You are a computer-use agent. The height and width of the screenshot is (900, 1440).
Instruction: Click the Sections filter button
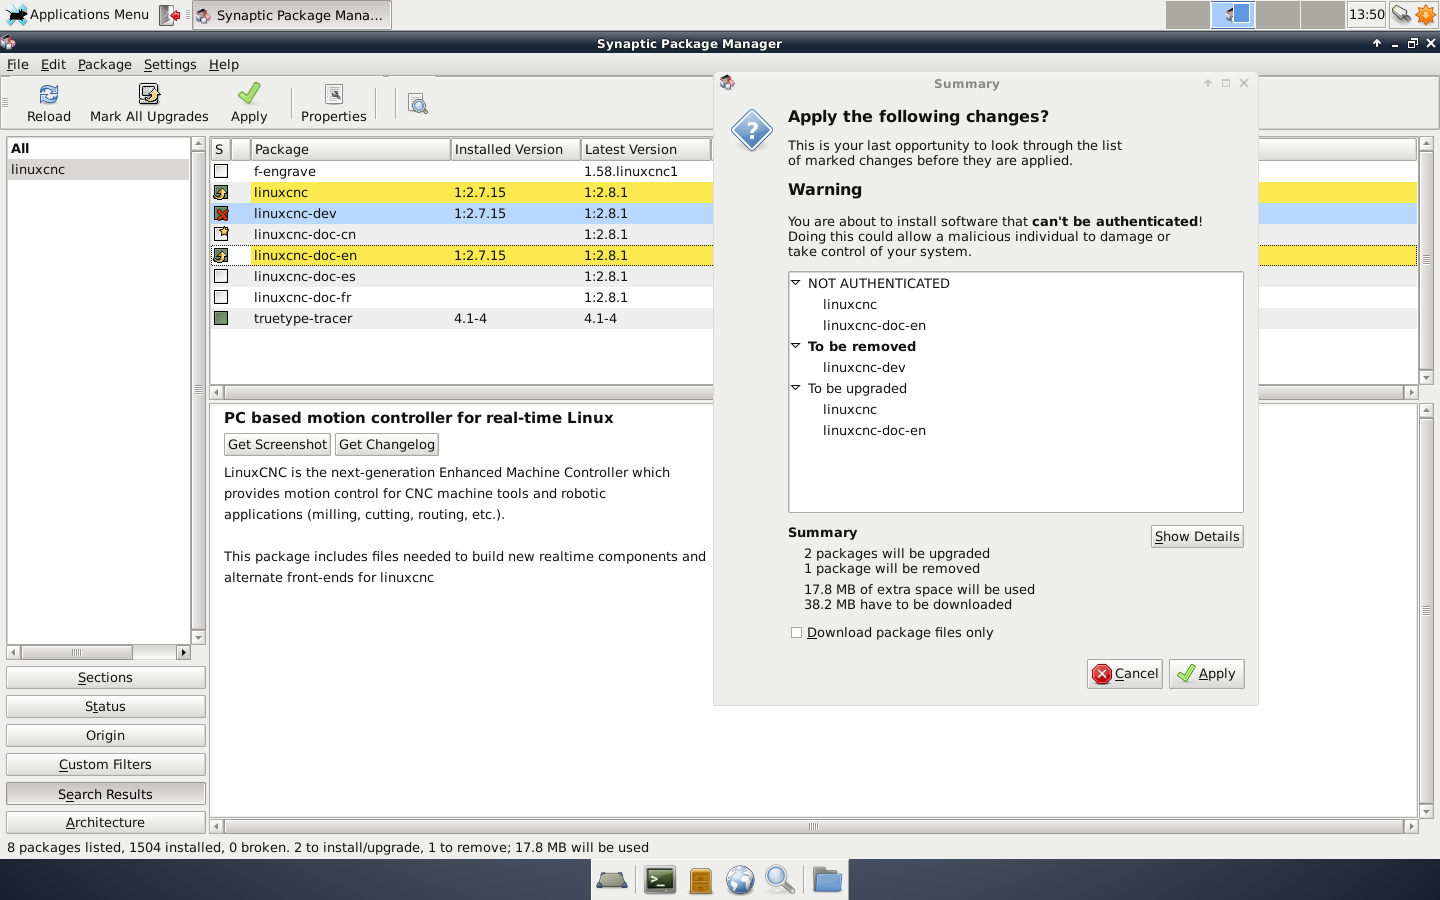(106, 678)
